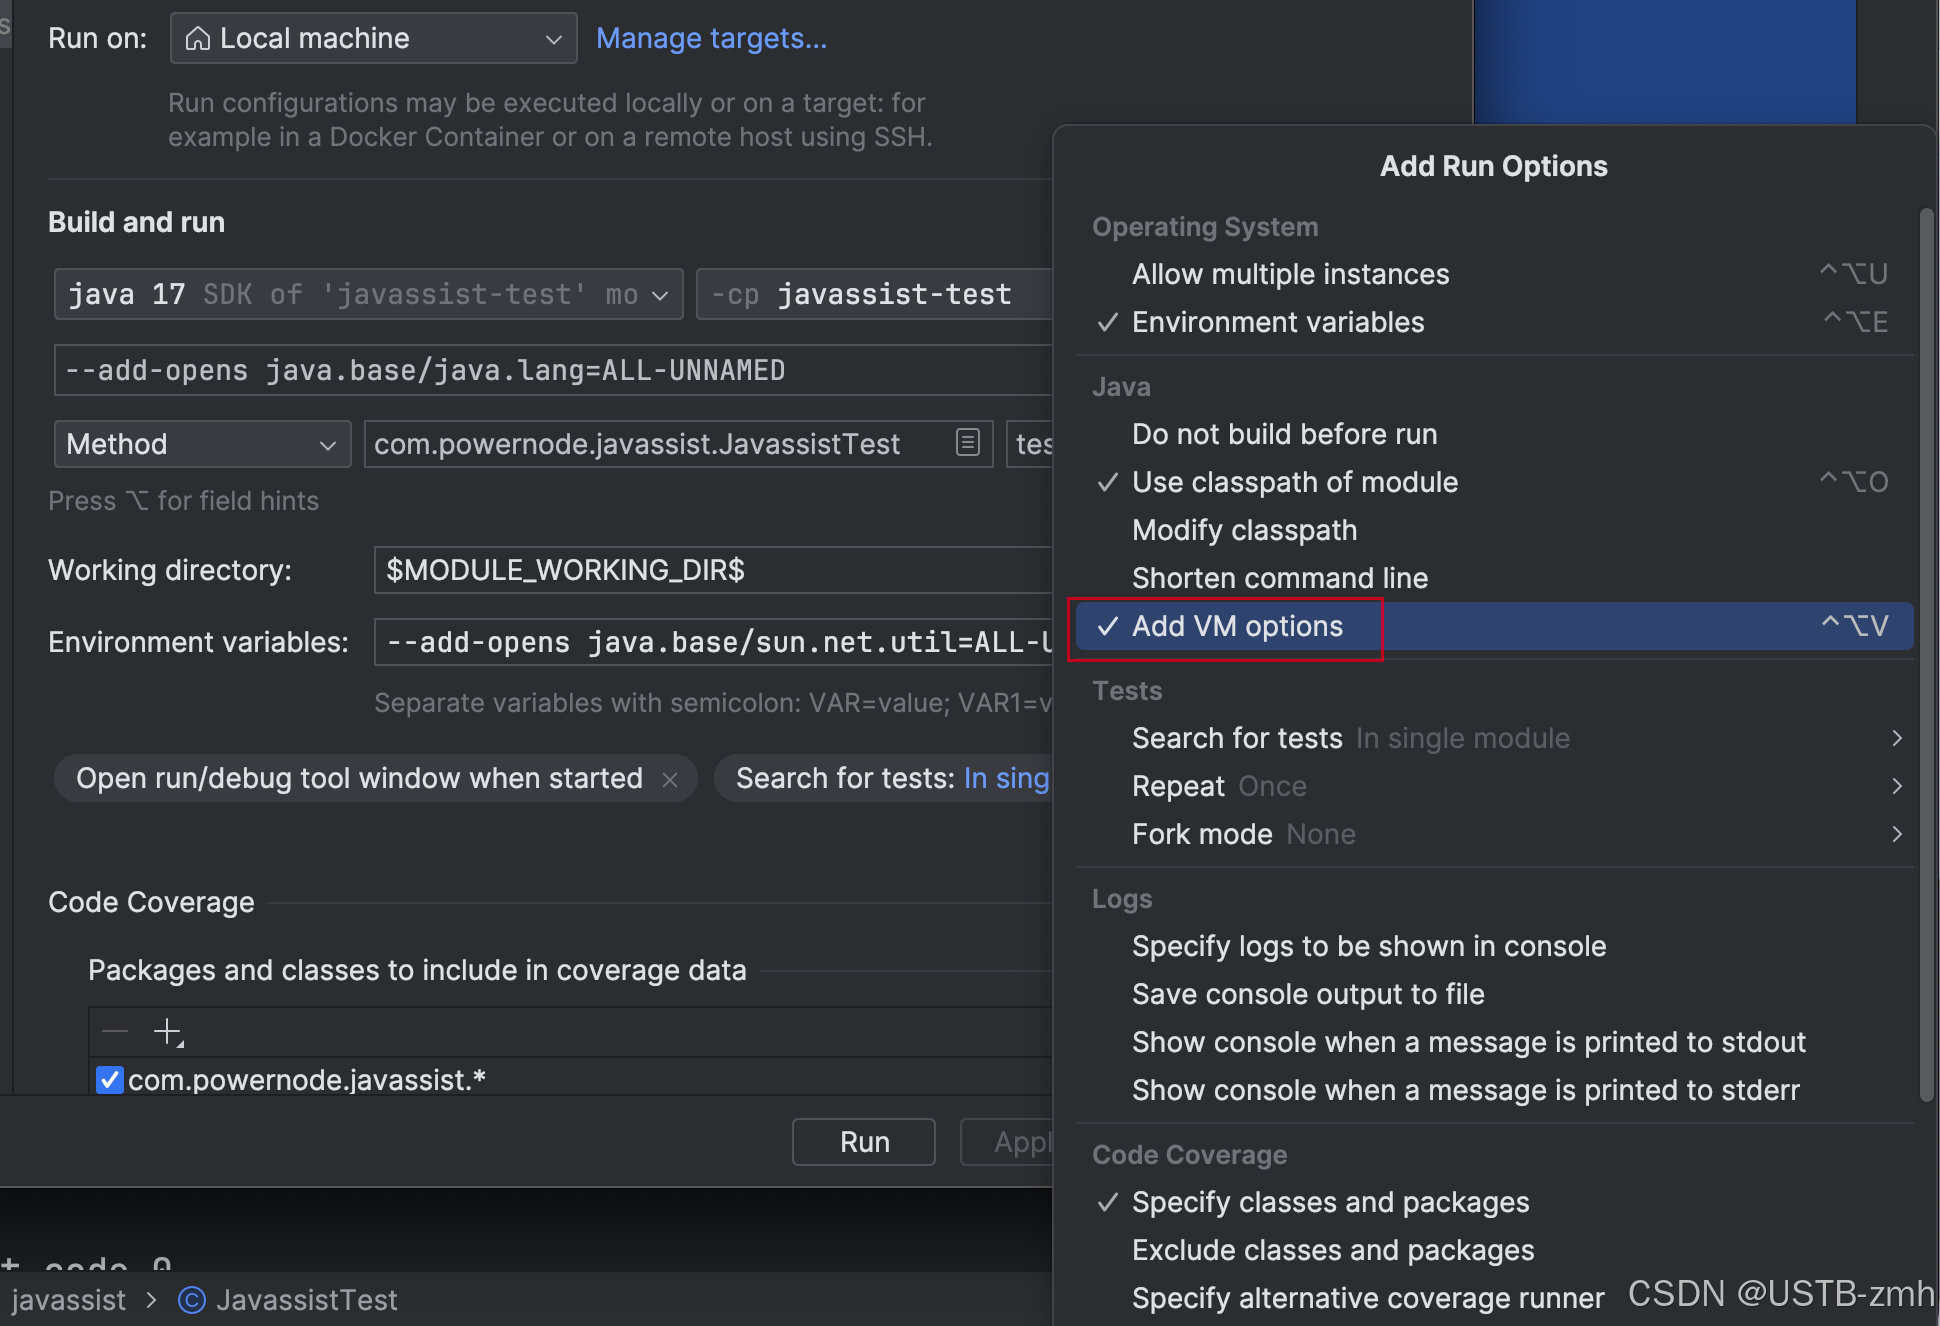
Task: Select Allow multiple instances option
Action: click(1495, 274)
